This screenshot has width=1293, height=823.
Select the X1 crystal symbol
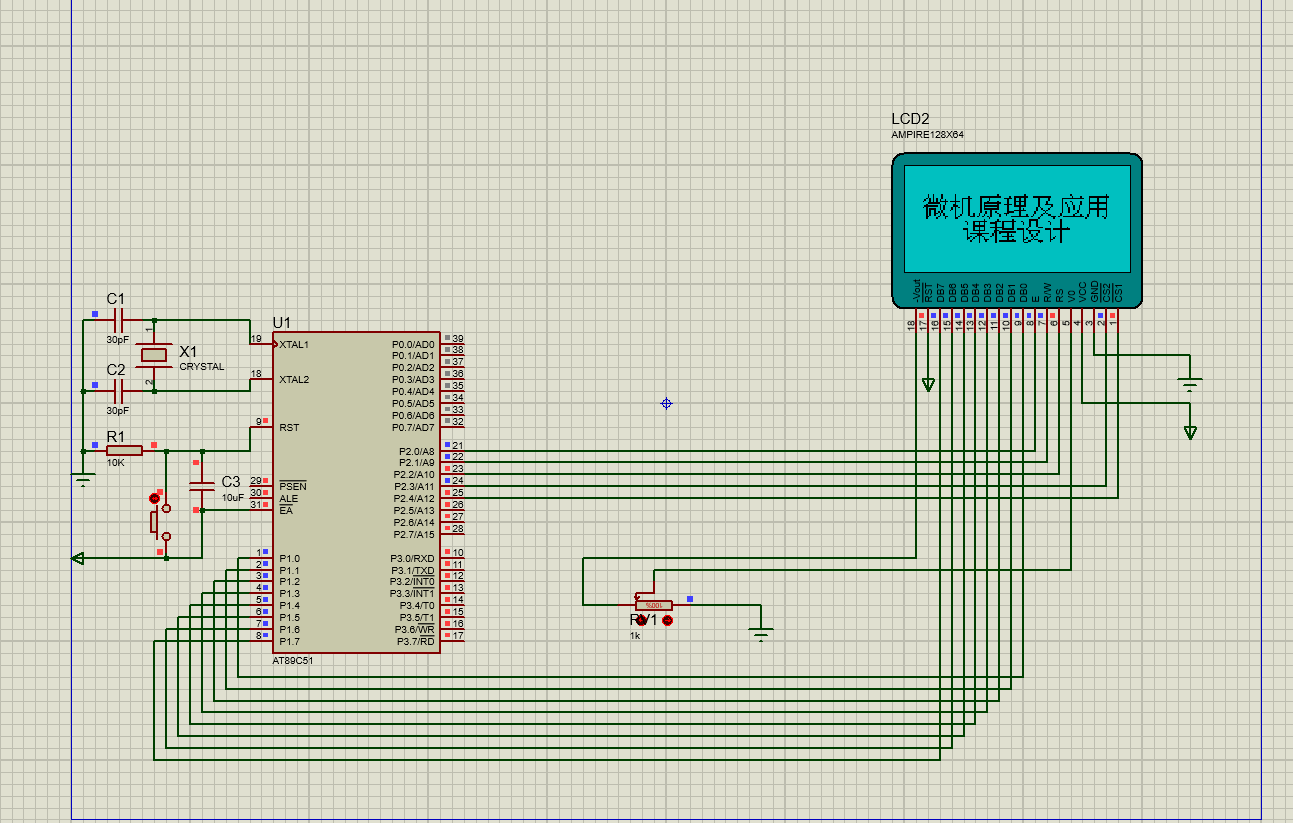click(x=154, y=355)
